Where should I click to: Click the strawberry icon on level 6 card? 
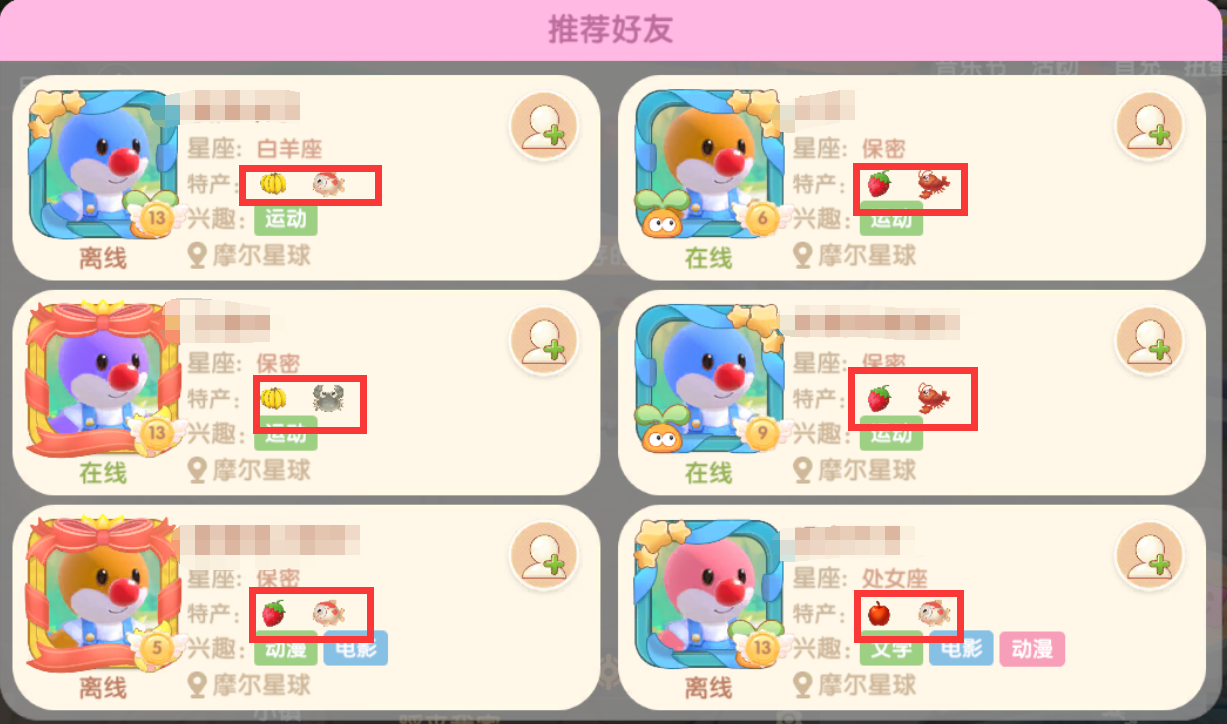(878, 184)
